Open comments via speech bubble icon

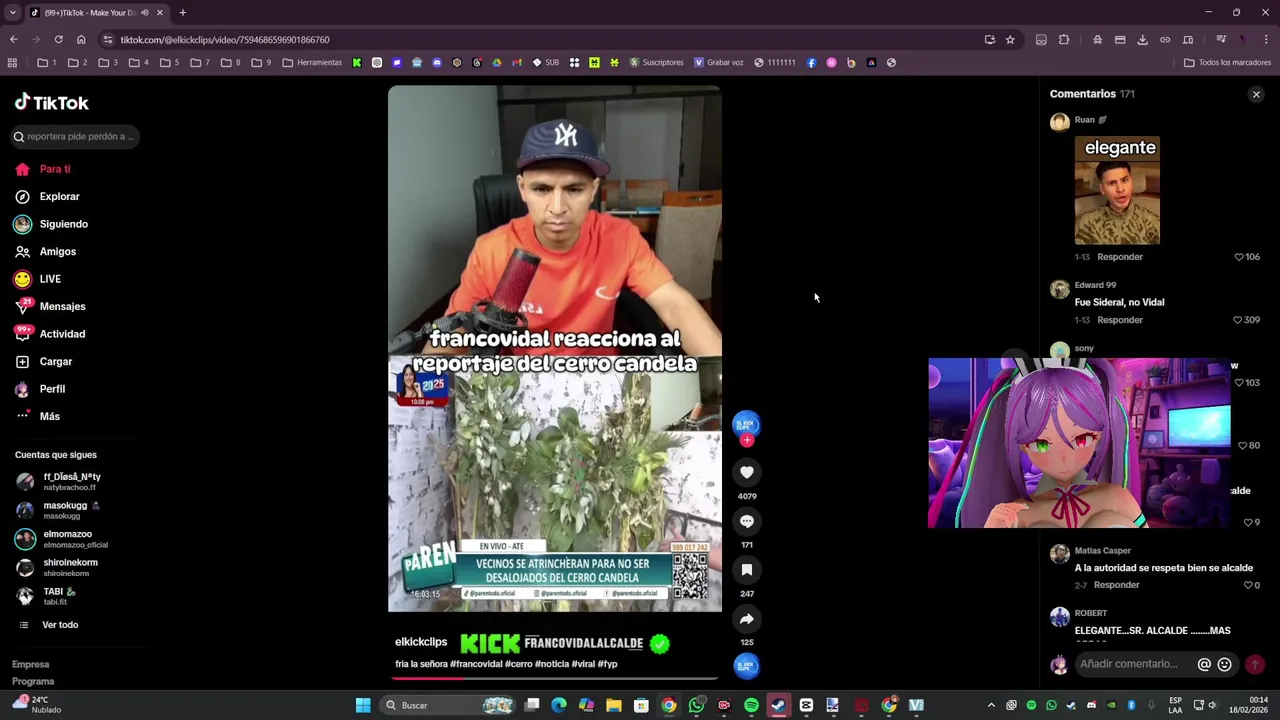(747, 521)
